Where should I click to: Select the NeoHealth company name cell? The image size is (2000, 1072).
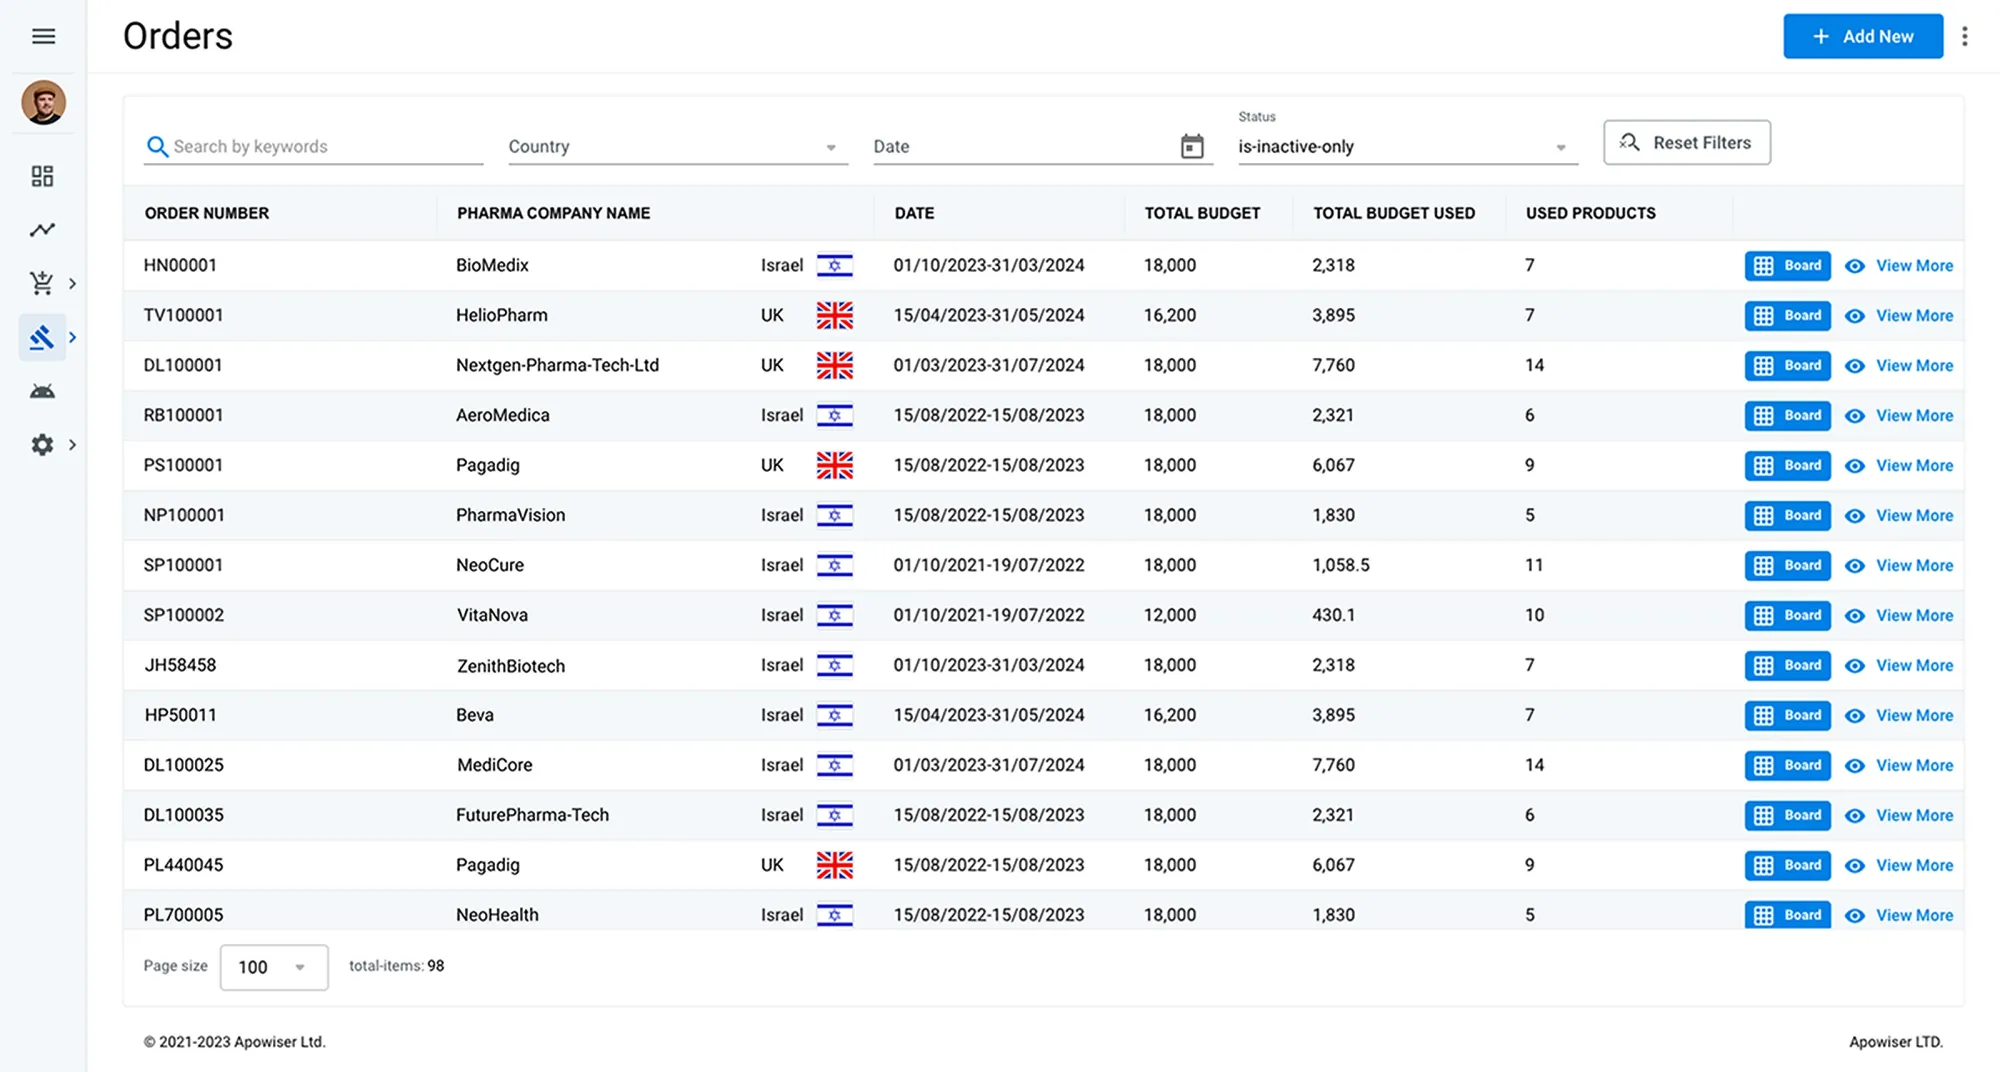(497, 915)
